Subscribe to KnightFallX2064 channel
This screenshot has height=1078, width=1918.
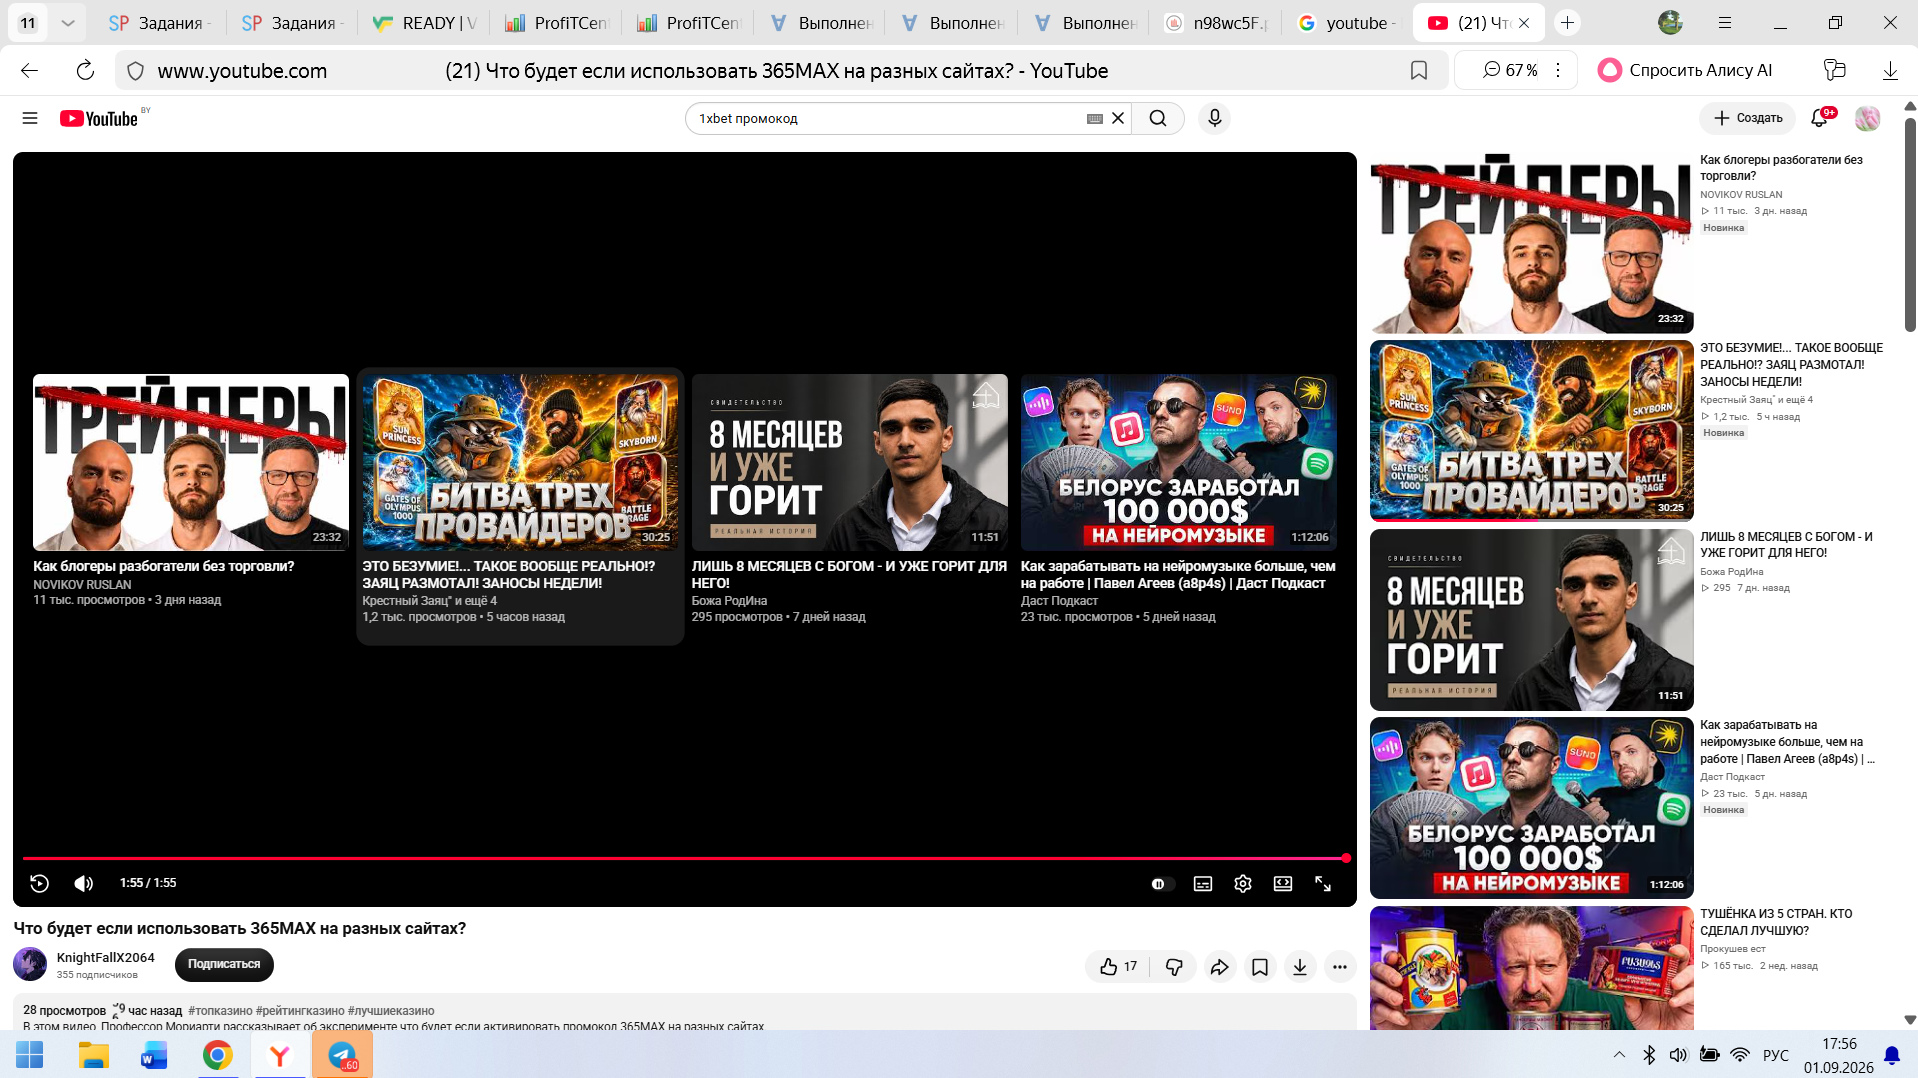click(x=224, y=964)
